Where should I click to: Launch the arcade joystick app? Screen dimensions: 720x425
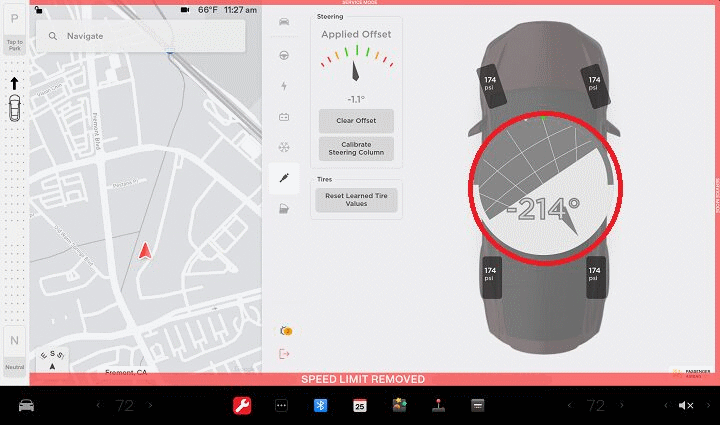(438, 405)
